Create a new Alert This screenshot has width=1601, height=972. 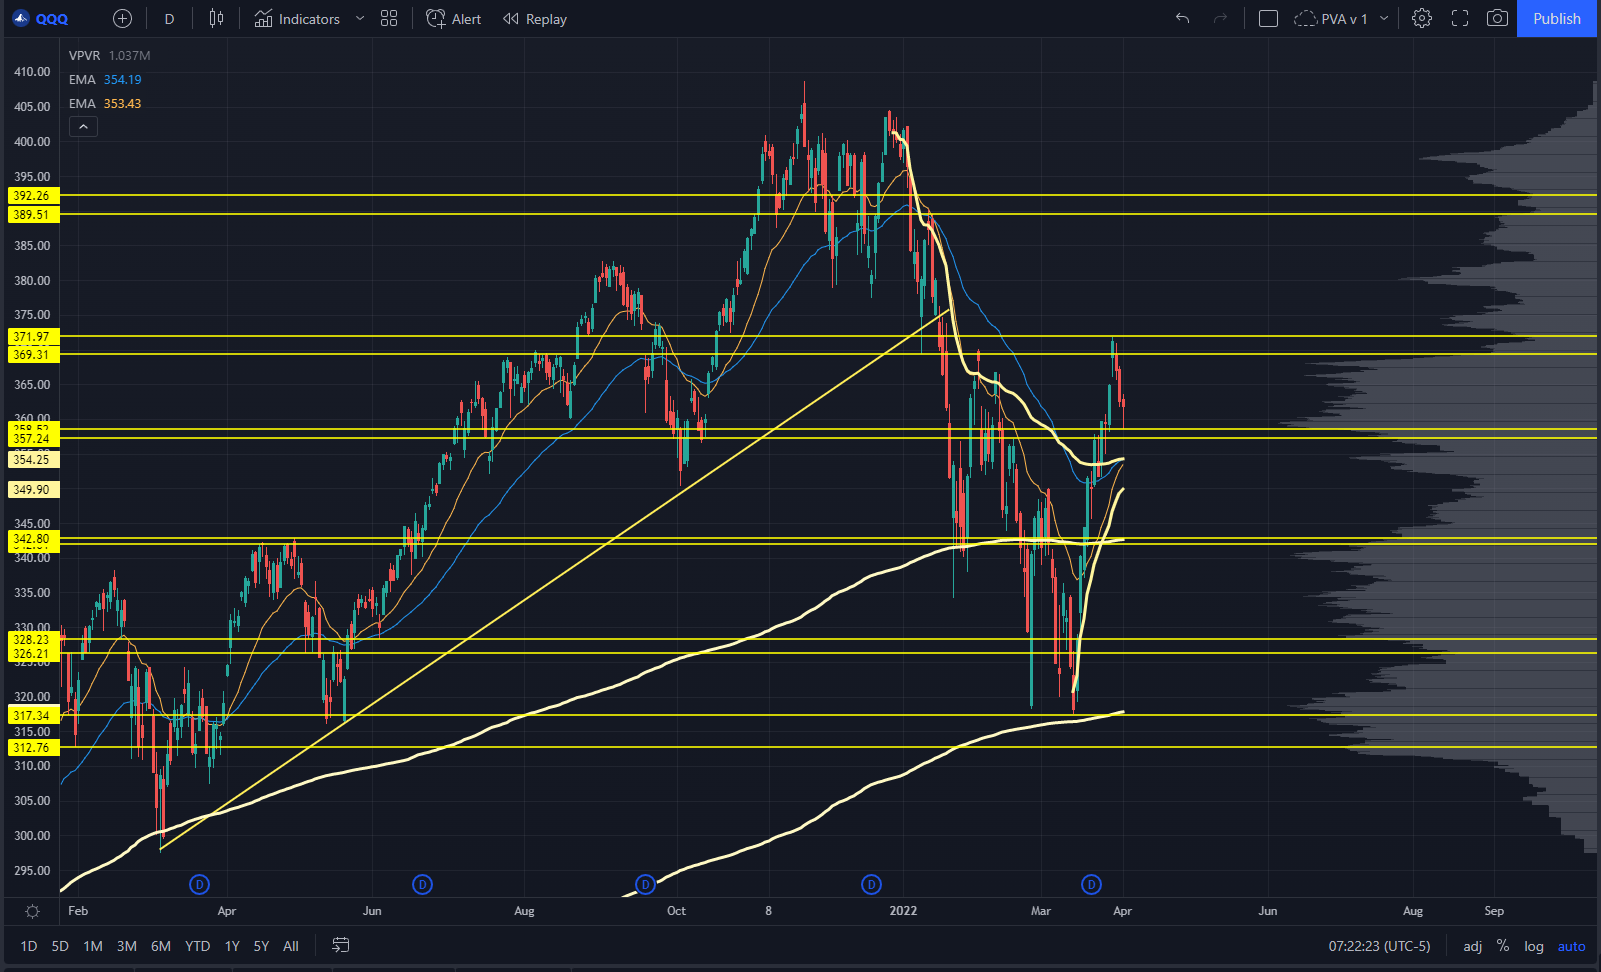[454, 19]
